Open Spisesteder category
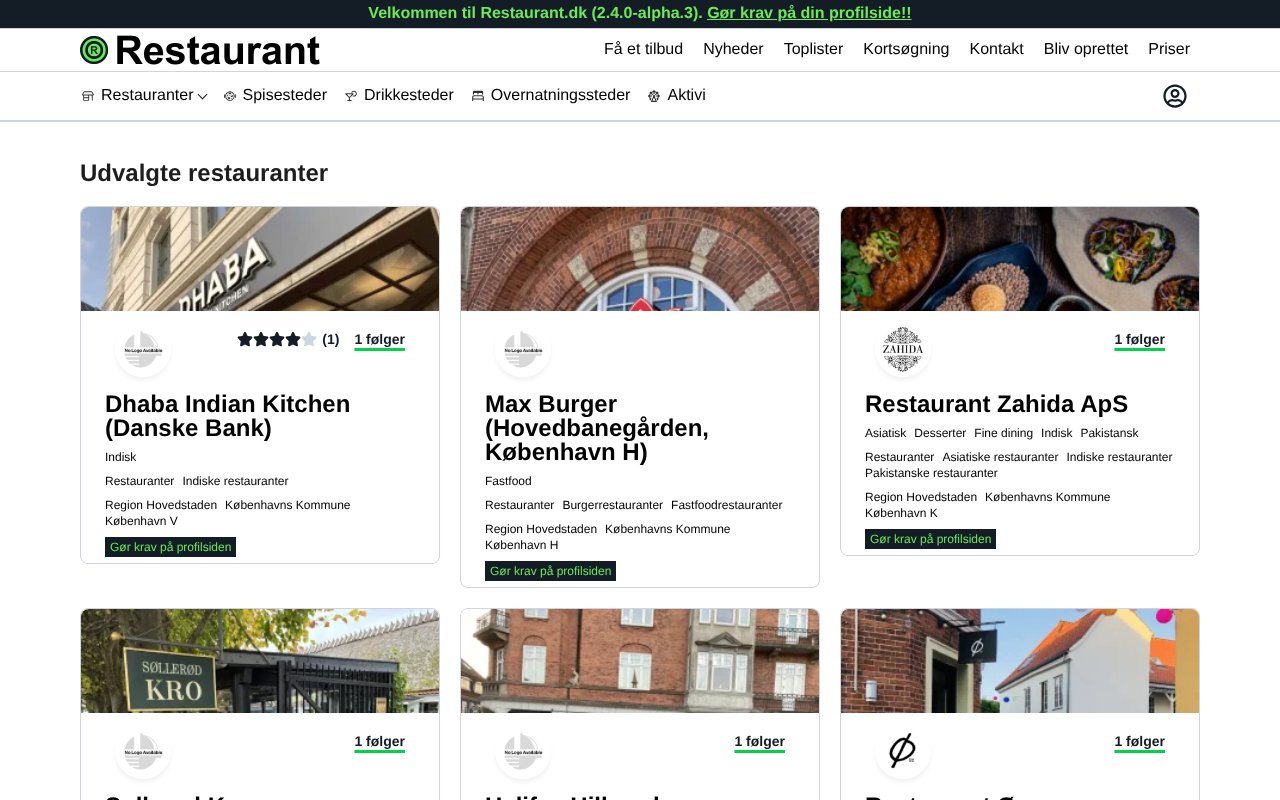The height and width of the screenshot is (800, 1280). [x=284, y=95]
